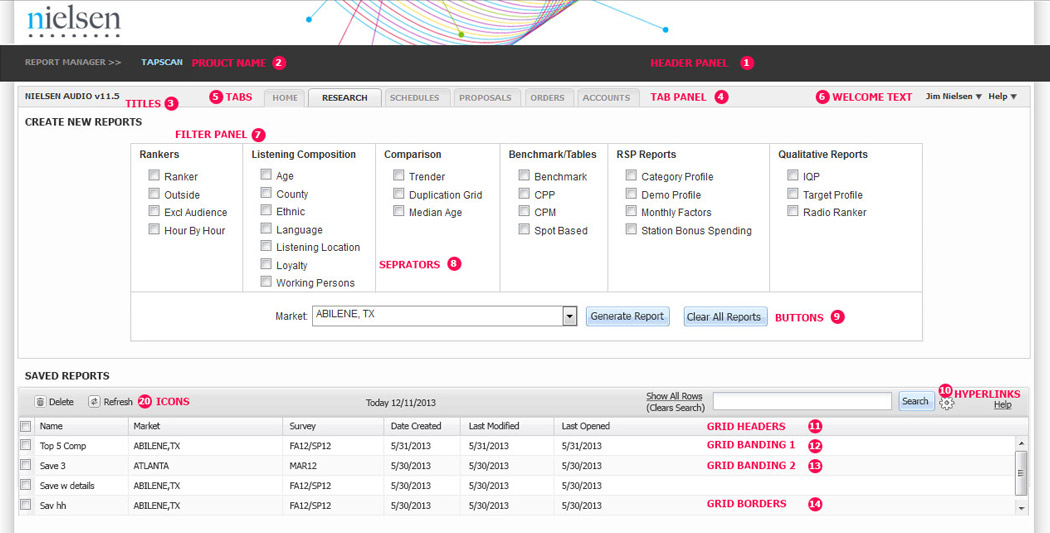Click the 'ATLANTA' market cell
The height and width of the screenshot is (533, 1050).
[151, 466]
